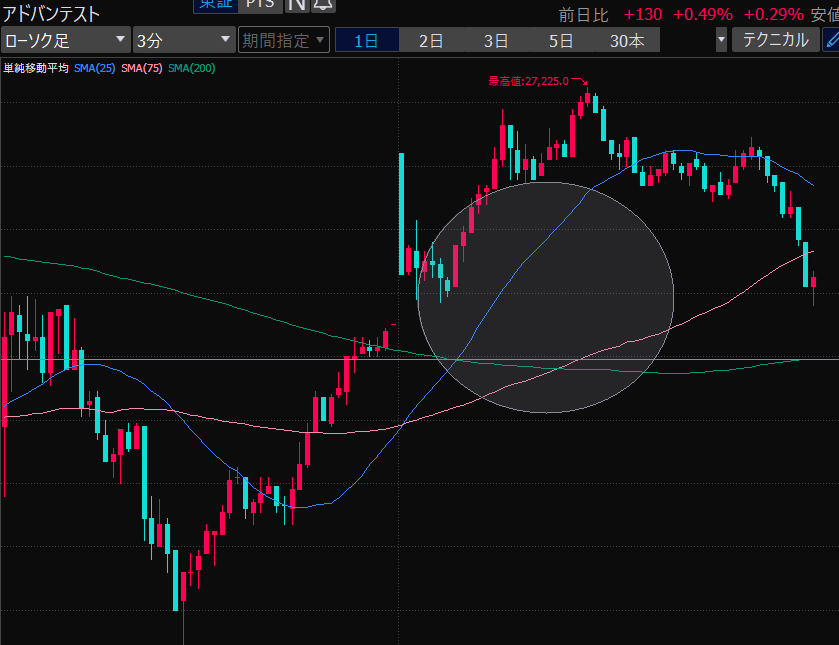This screenshot has width=839, height=645.
Task: Click the 最高値 27,225.0 high marker
Action: [528, 81]
